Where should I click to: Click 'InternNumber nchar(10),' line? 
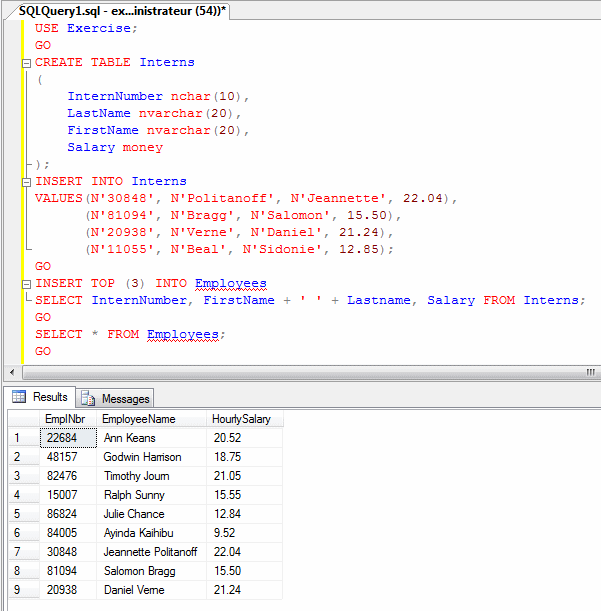point(158,96)
